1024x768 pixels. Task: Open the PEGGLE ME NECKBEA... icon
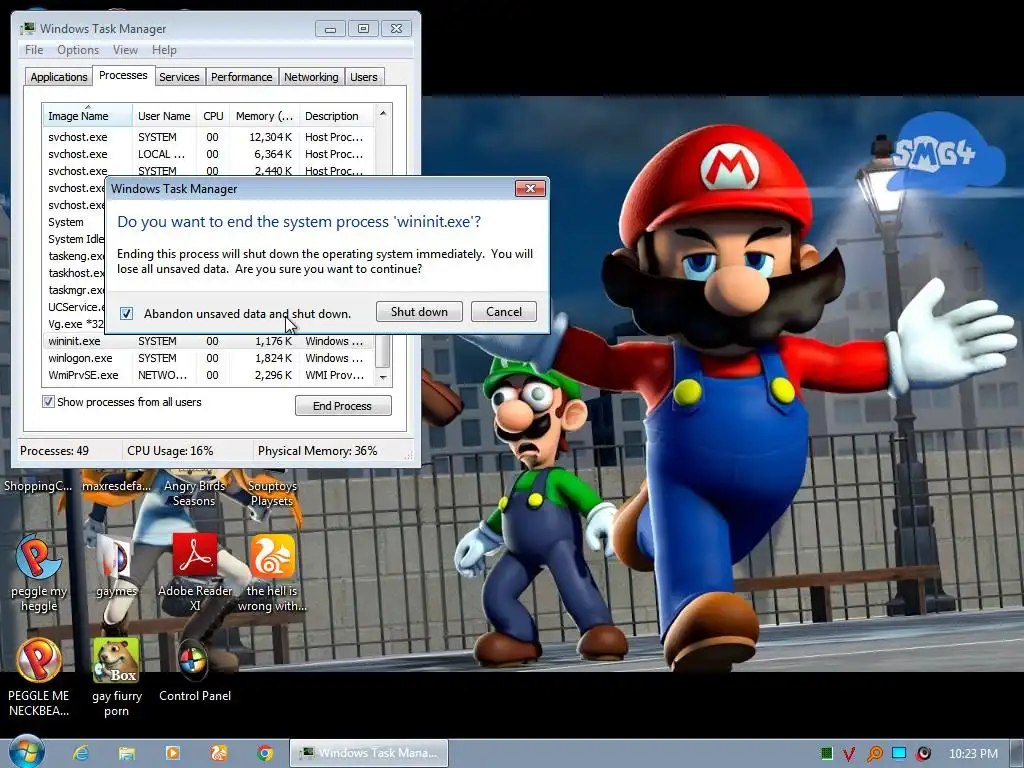[x=39, y=677]
